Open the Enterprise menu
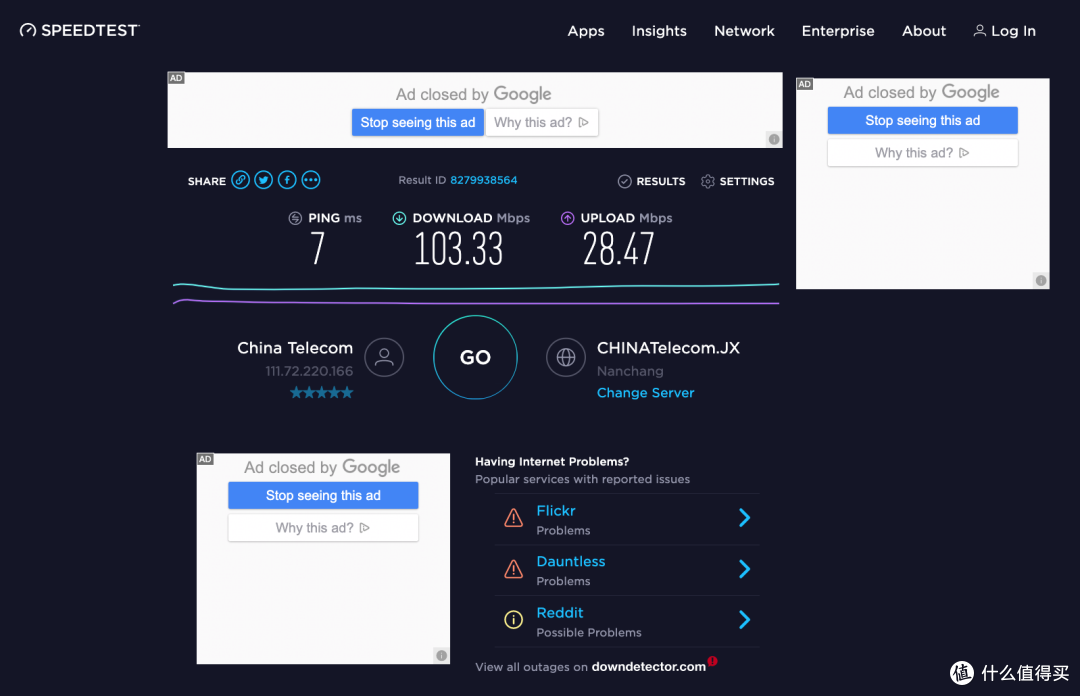The height and width of the screenshot is (696, 1080). (x=838, y=31)
